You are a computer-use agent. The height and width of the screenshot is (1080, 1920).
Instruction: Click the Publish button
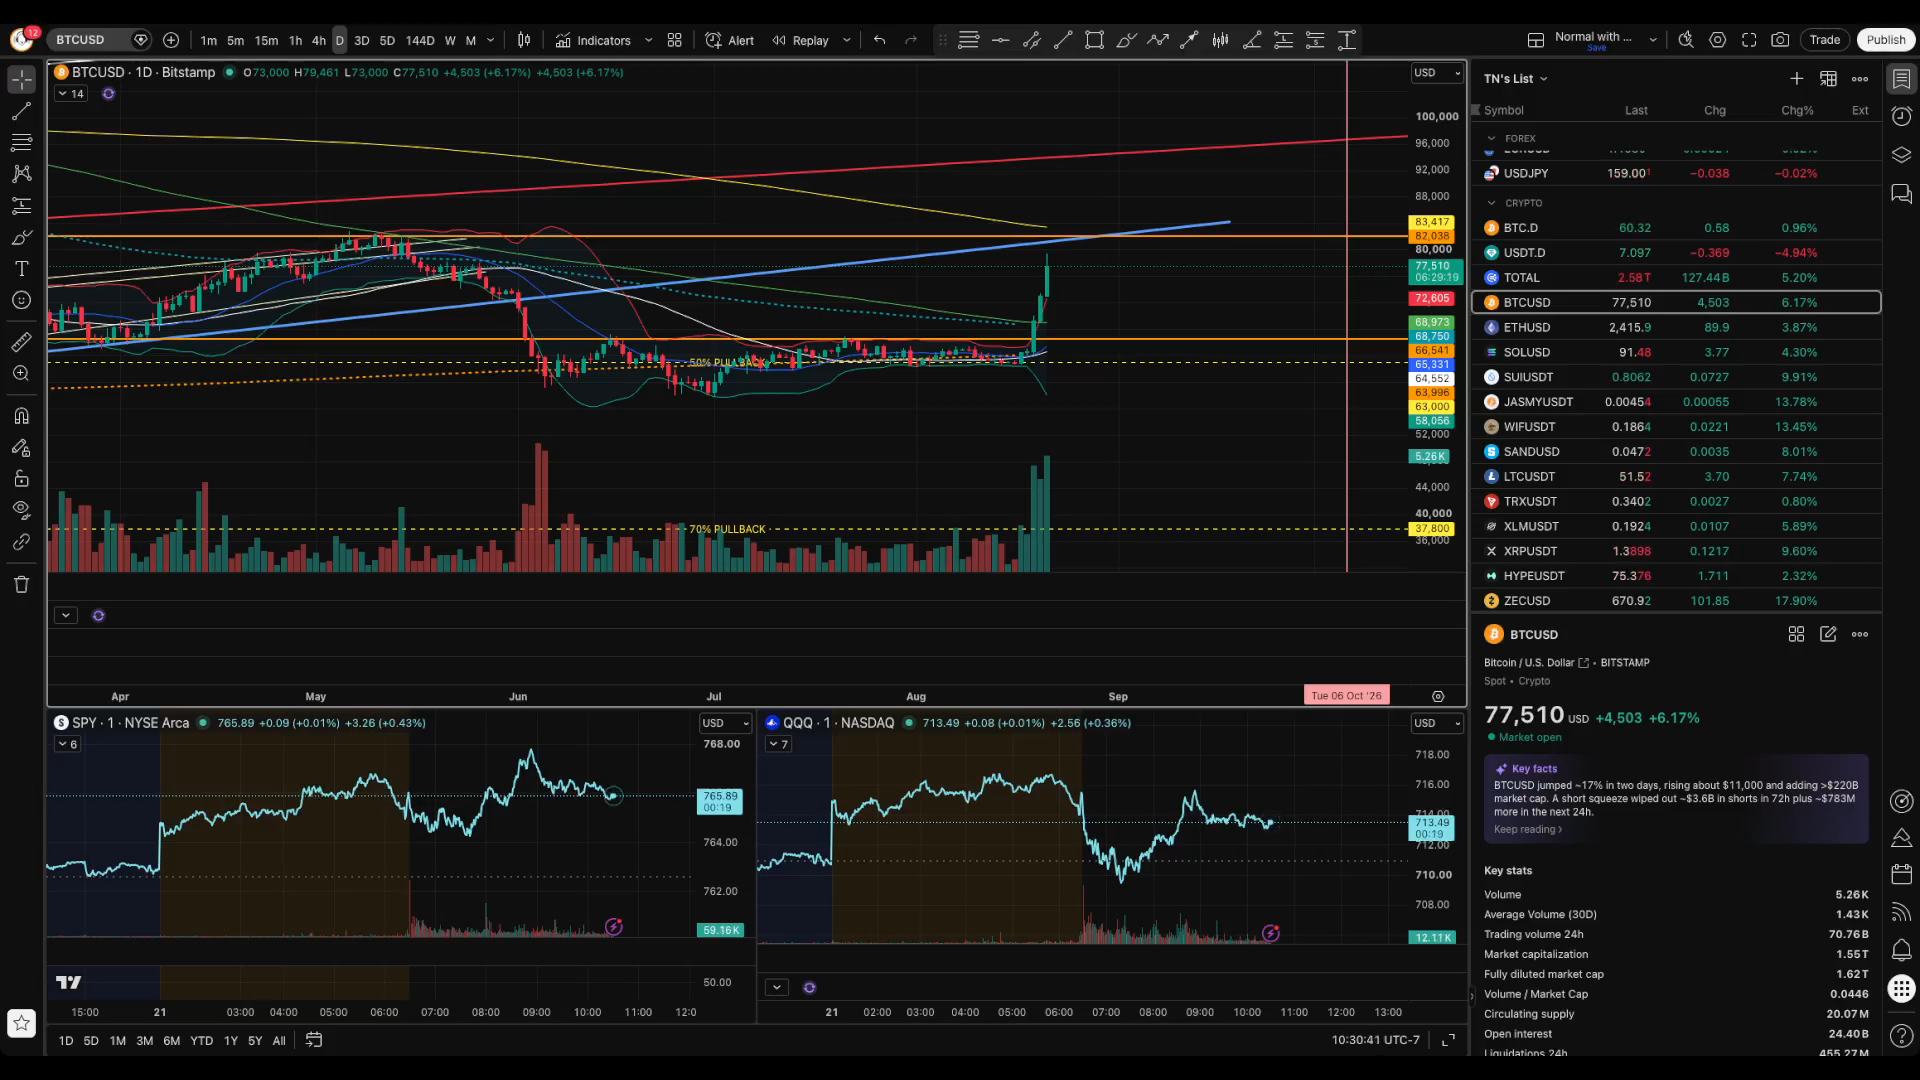(x=1886, y=40)
